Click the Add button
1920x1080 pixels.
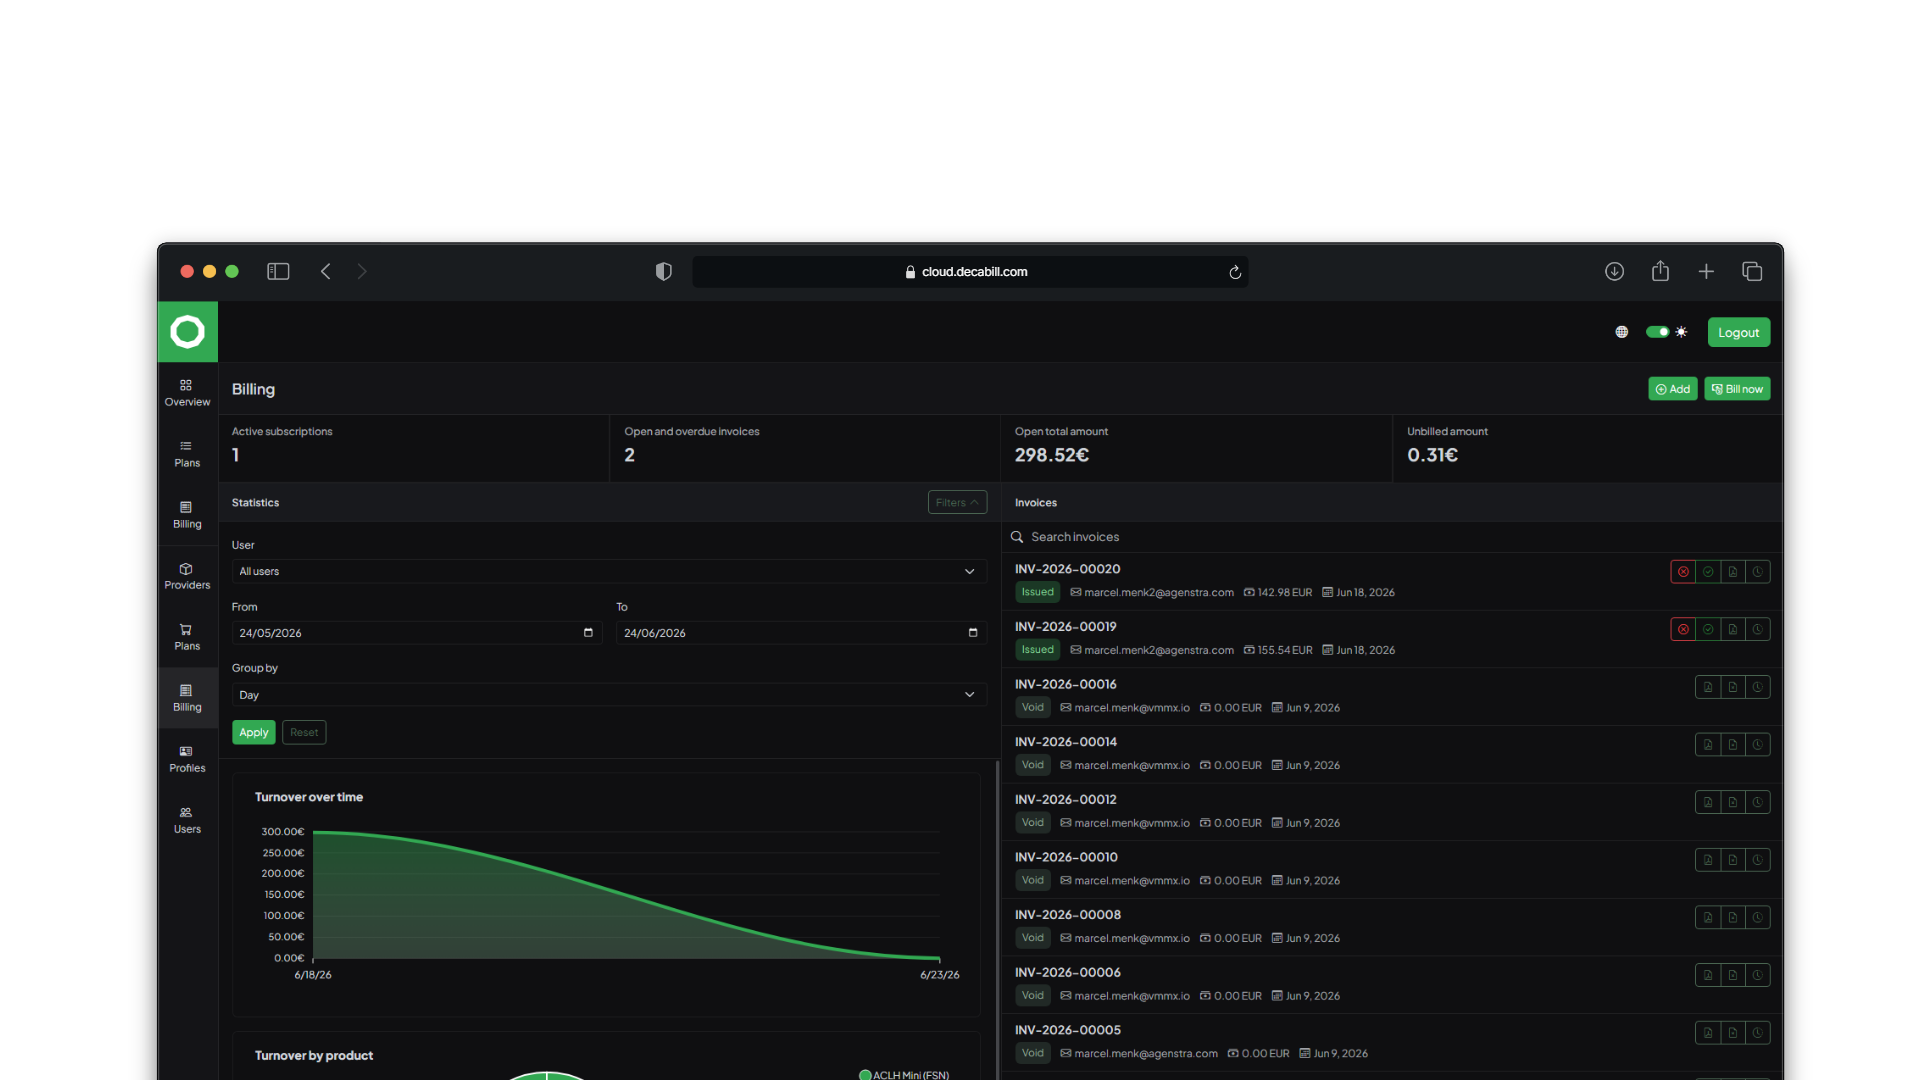pos(1672,389)
